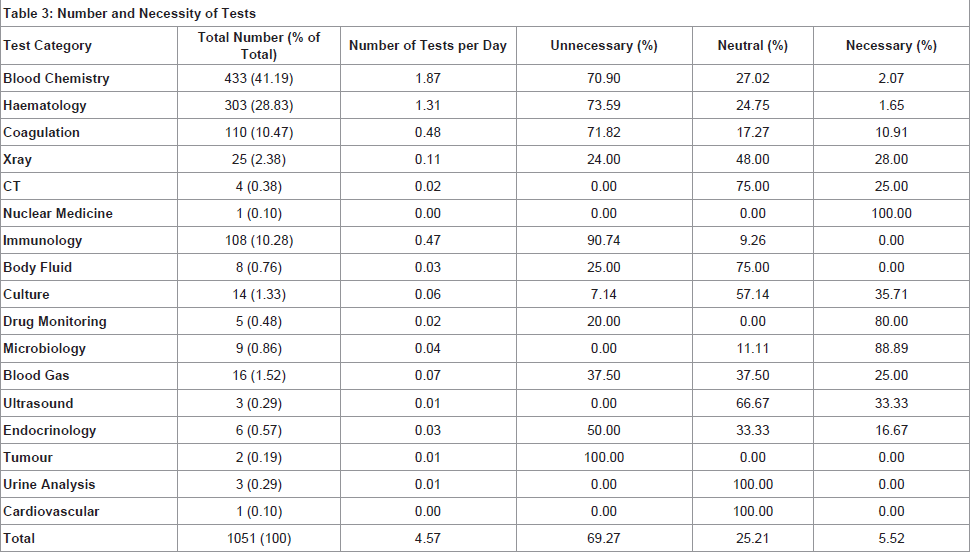This screenshot has height=552, width=970.
Task: Click the Drug Monitoring row label
Action: 54,322
